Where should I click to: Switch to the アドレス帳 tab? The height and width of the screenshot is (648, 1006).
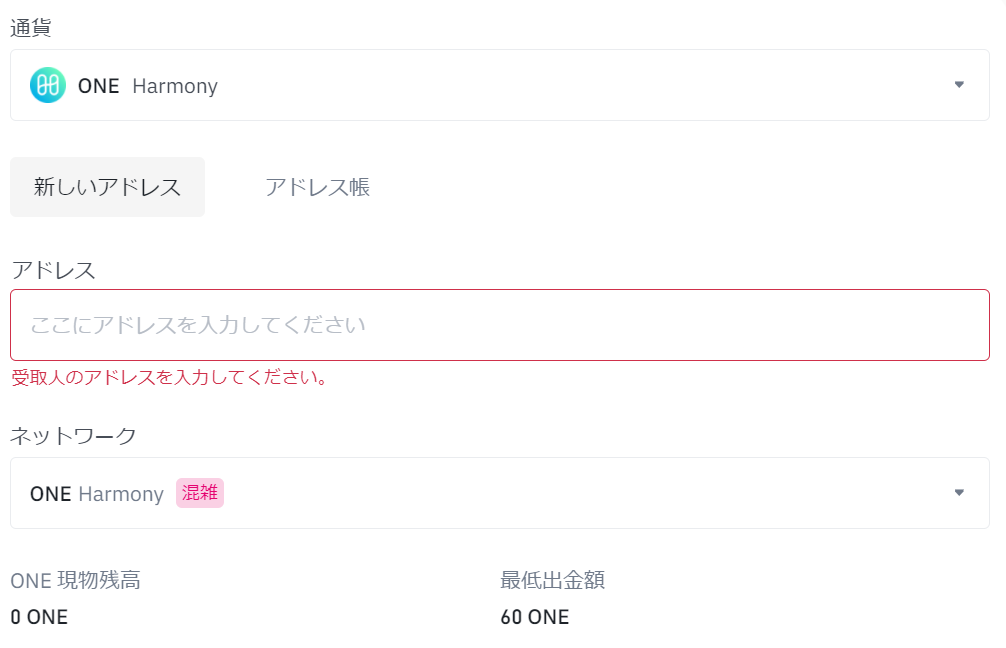pos(318,187)
